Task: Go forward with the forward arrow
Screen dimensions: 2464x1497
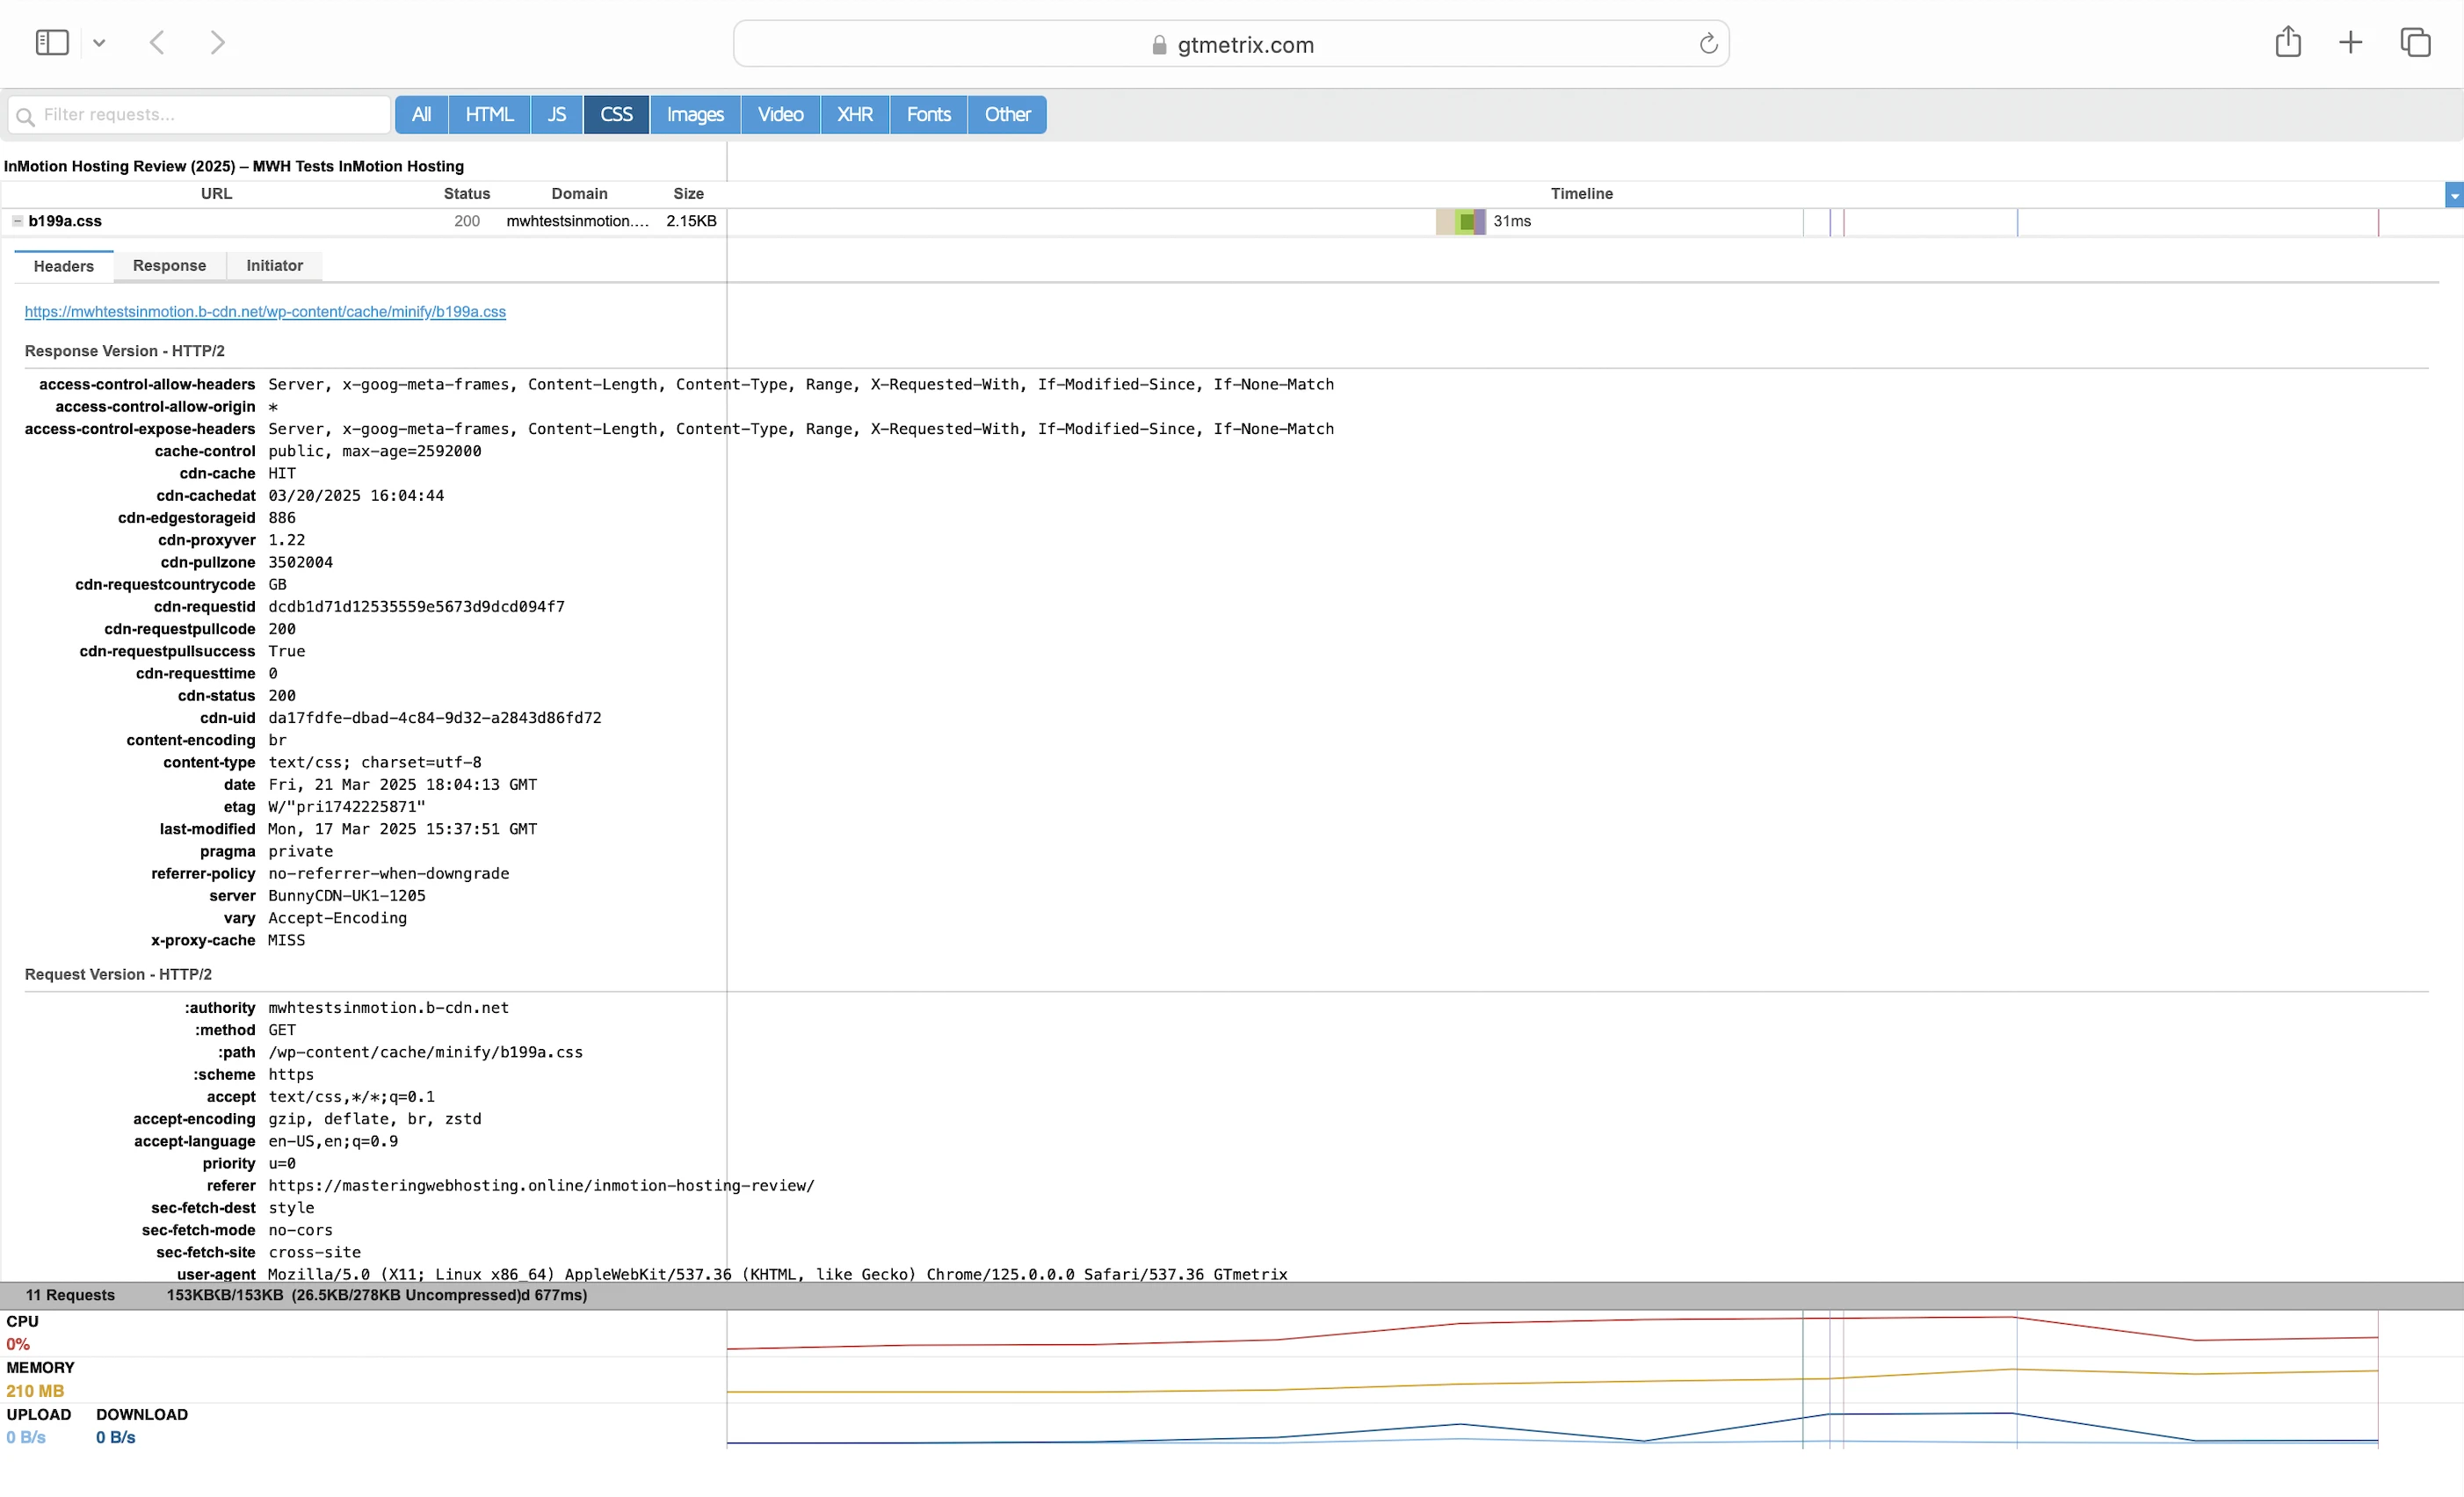Action: pos(217,43)
